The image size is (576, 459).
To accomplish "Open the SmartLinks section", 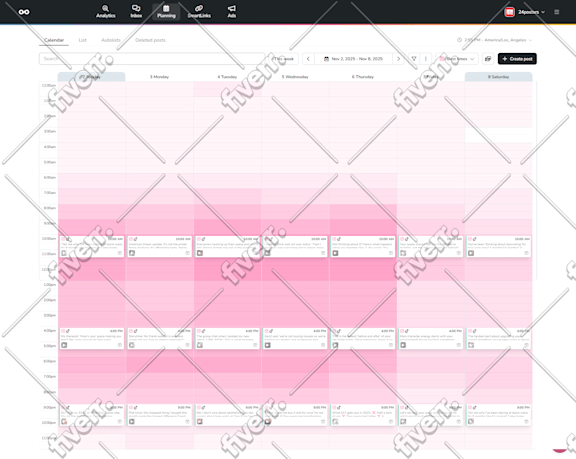I will 199,11.
